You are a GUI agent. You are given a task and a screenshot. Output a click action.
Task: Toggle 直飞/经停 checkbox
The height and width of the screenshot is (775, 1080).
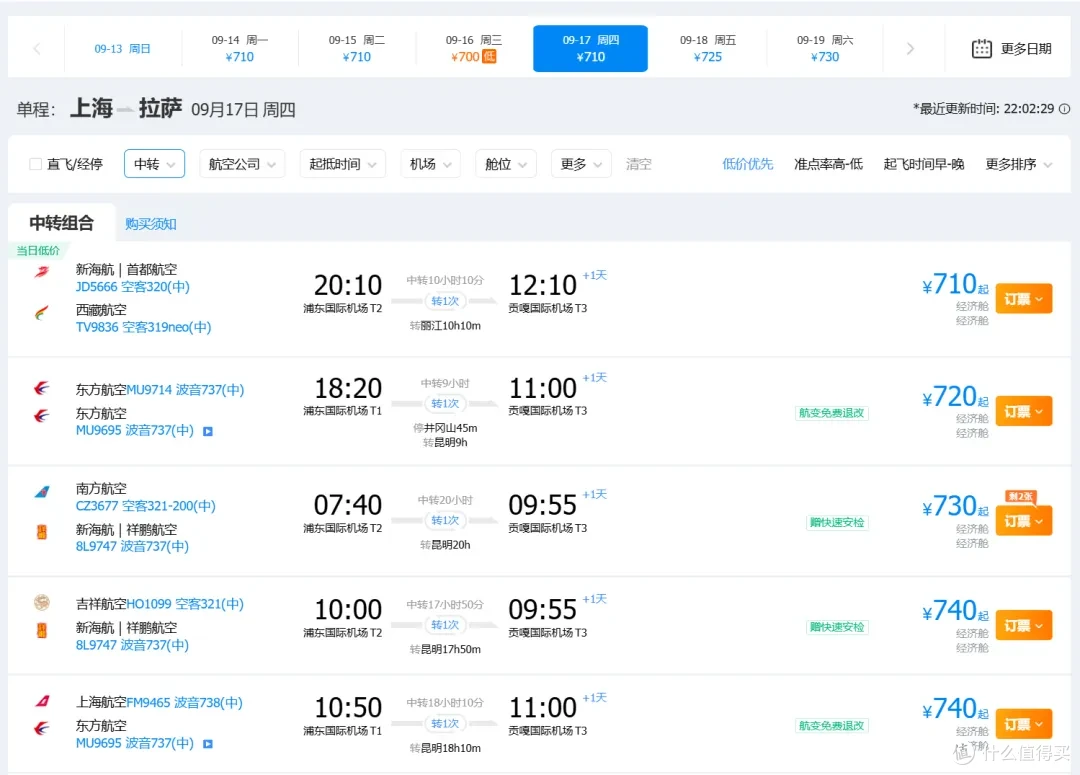[35, 164]
